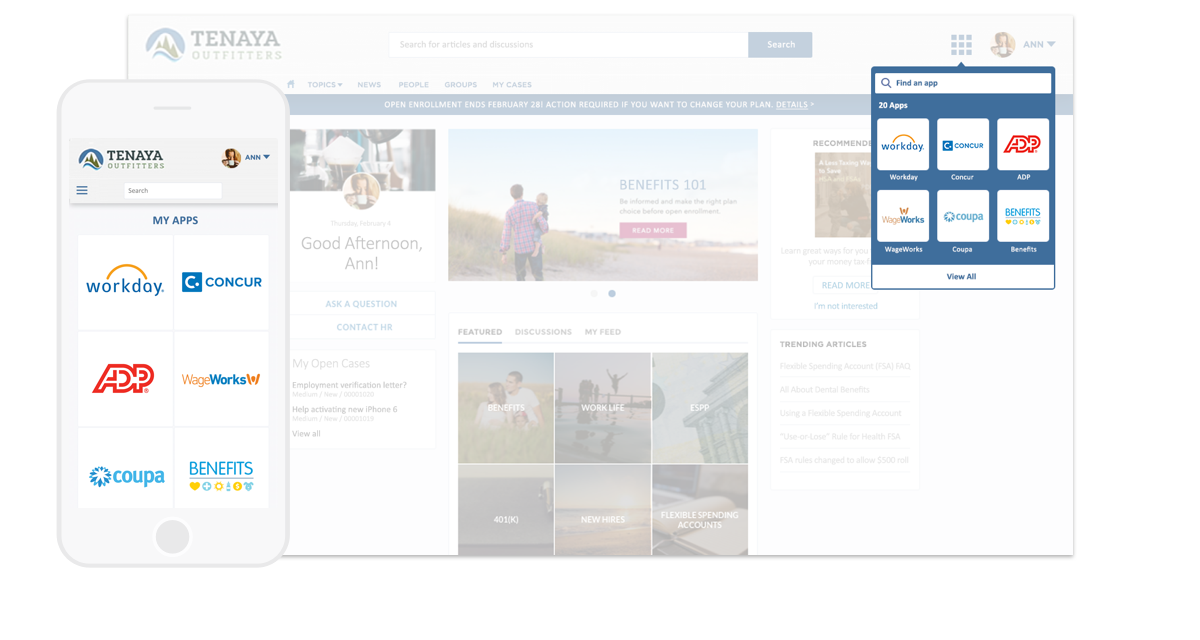
Task: Open Groups in navigation bar
Action: [x=460, y=85]
